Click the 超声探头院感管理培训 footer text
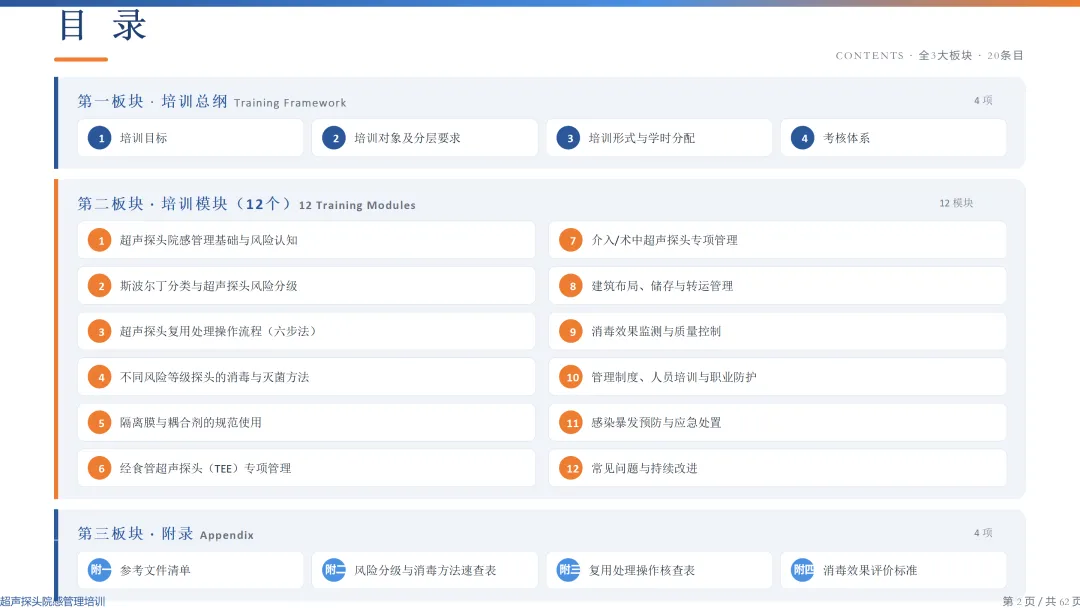The height and width of the screenshot is (608, 1080). pos(52,601)
